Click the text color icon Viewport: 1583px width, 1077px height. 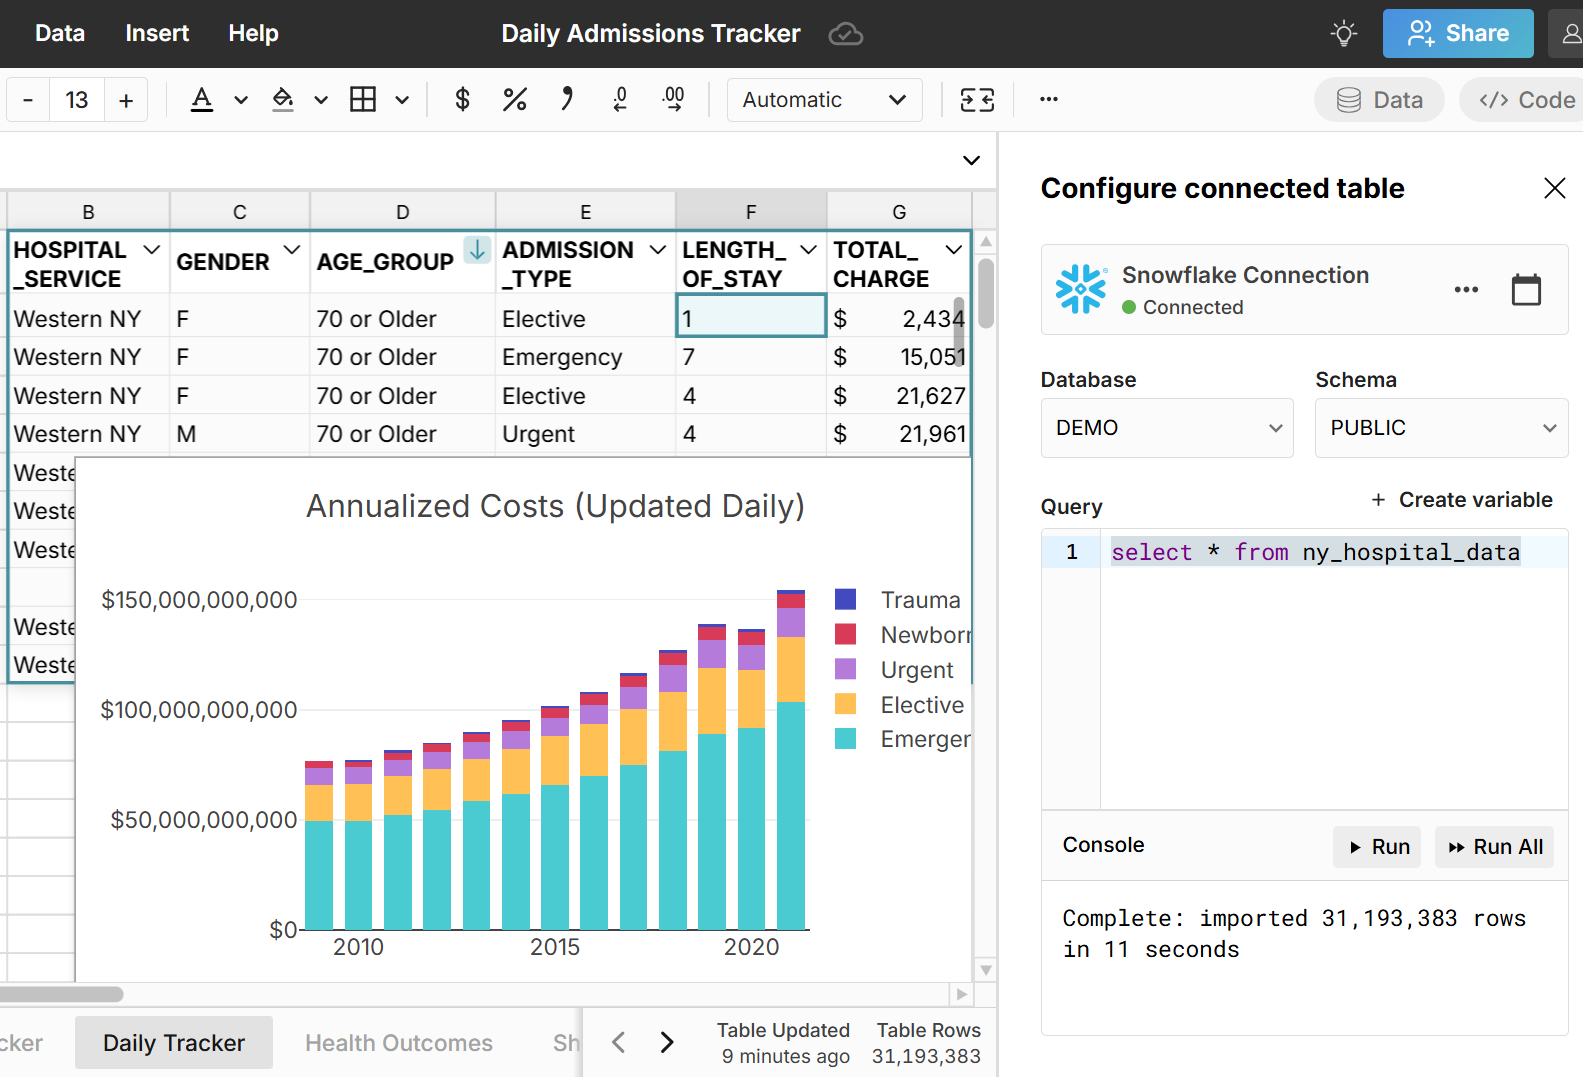pyautogui.click(x=202, y=100)
